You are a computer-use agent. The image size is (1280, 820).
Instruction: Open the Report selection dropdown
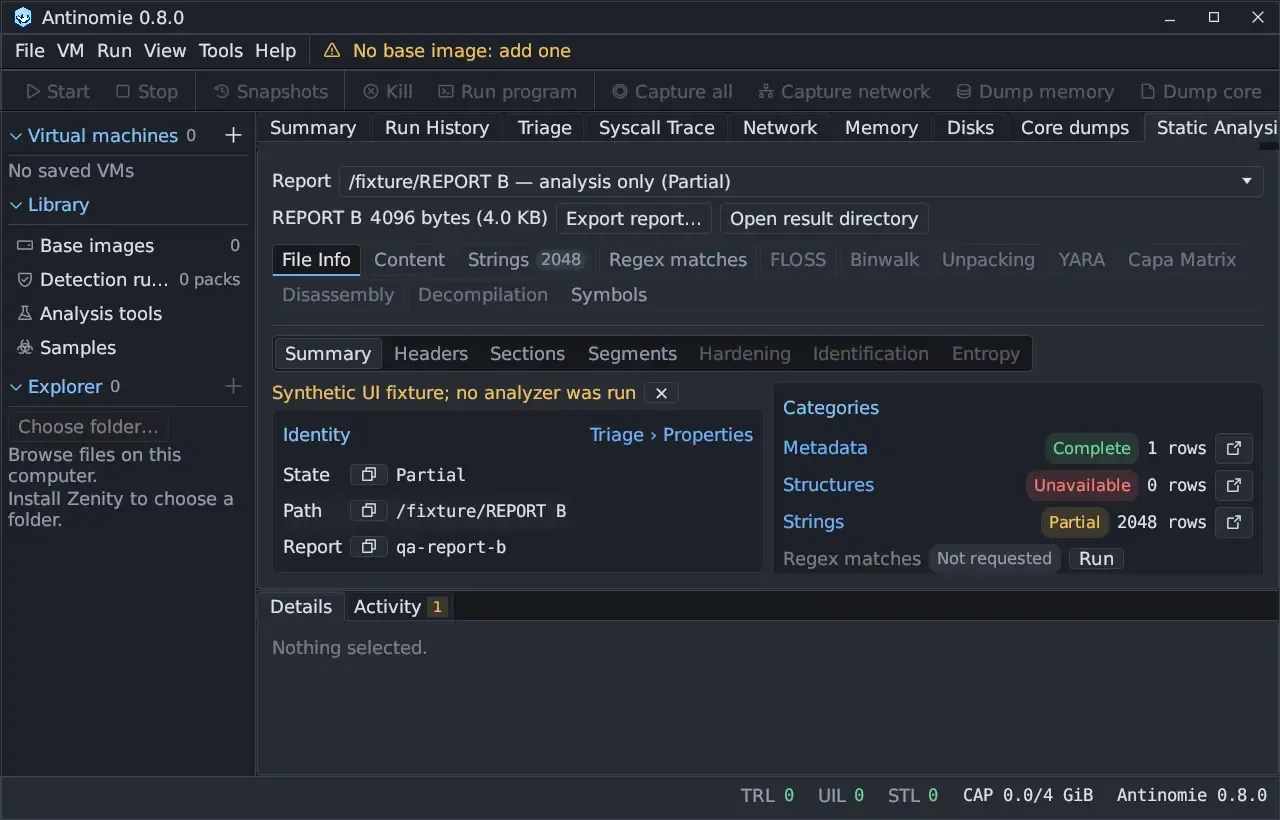(x=800, y=181)
